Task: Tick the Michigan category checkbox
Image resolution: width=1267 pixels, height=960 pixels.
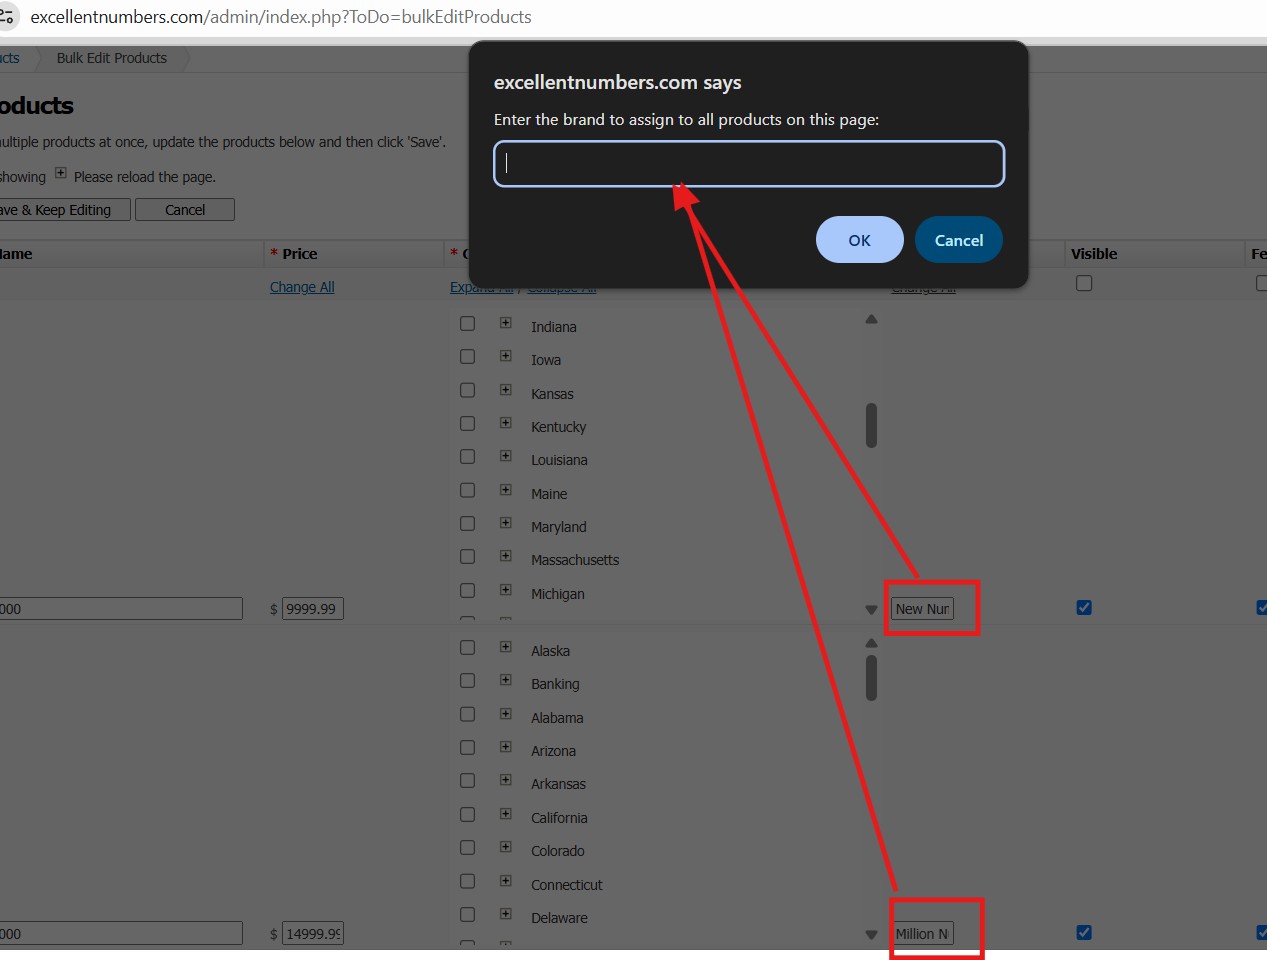Action: (467, 591)
